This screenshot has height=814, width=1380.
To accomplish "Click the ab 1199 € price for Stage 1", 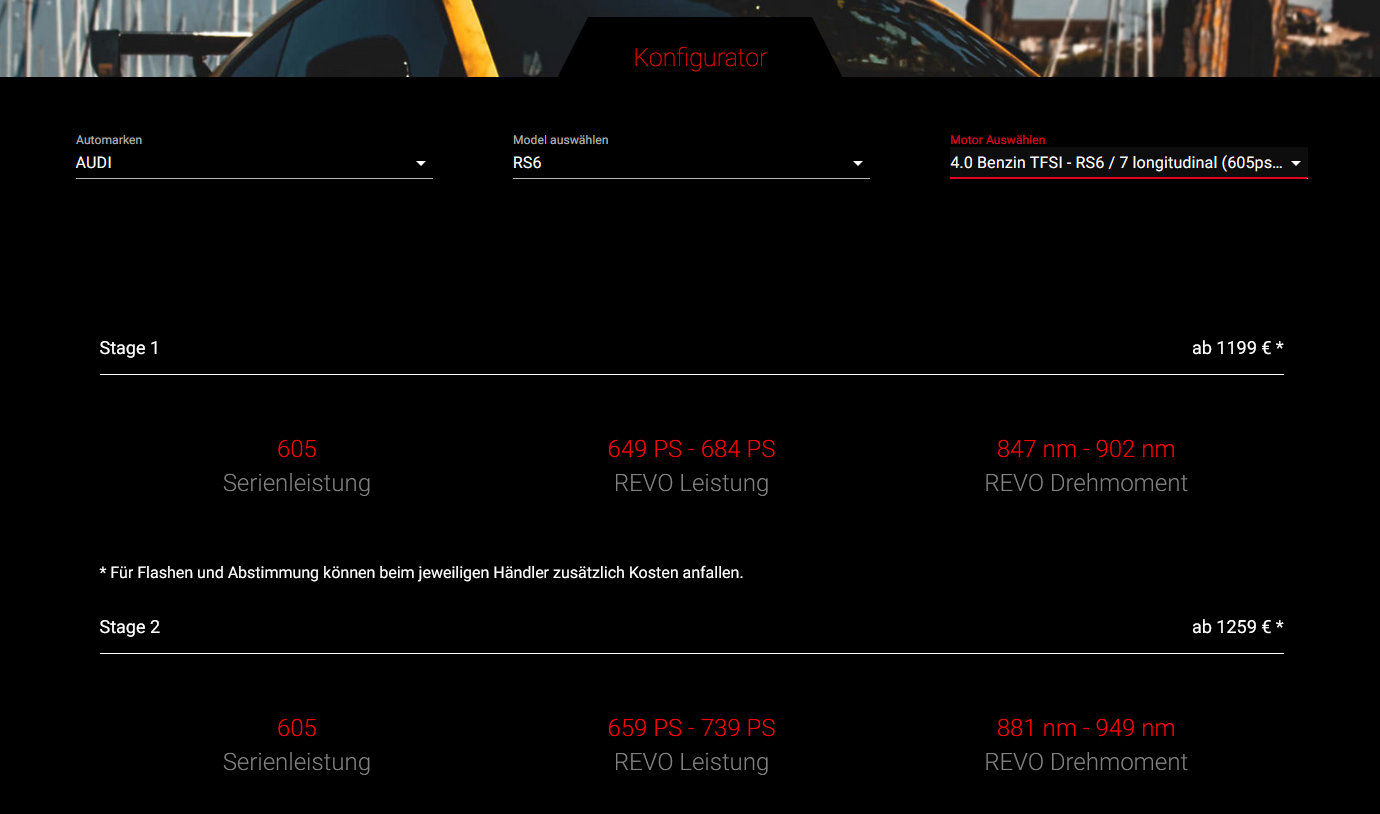I will click(x=1237, y=347).
